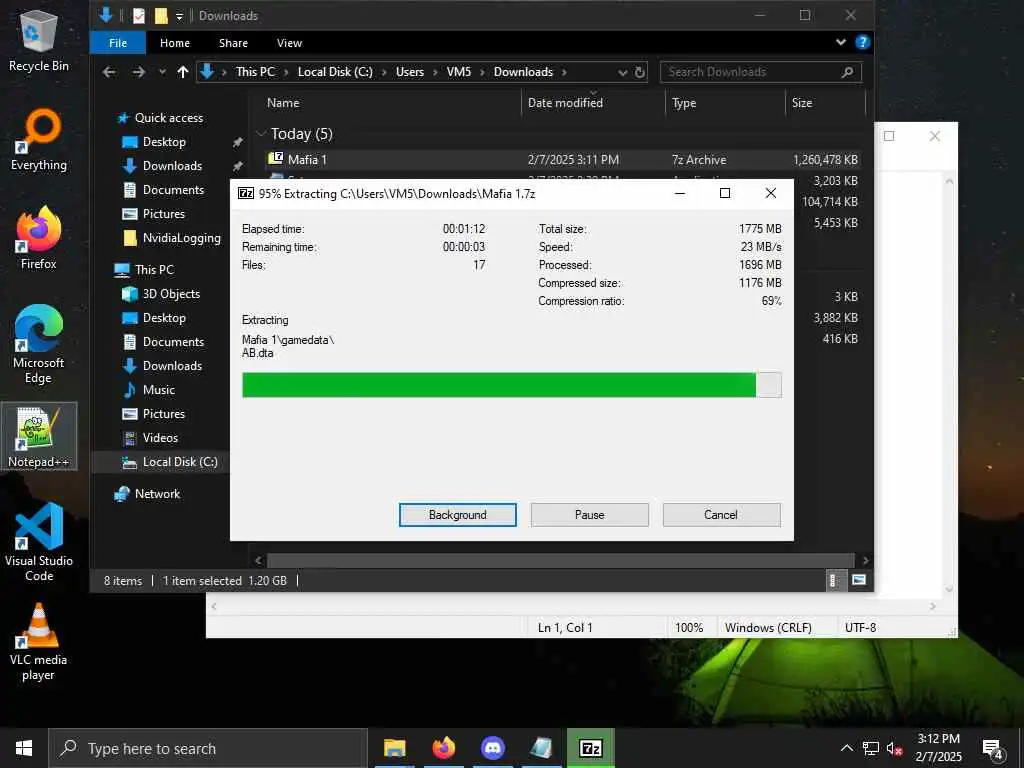Launch VLC media player desktop icon
Image resolution: width=1024 pixels, height=768 pixels.
[39, 641]
